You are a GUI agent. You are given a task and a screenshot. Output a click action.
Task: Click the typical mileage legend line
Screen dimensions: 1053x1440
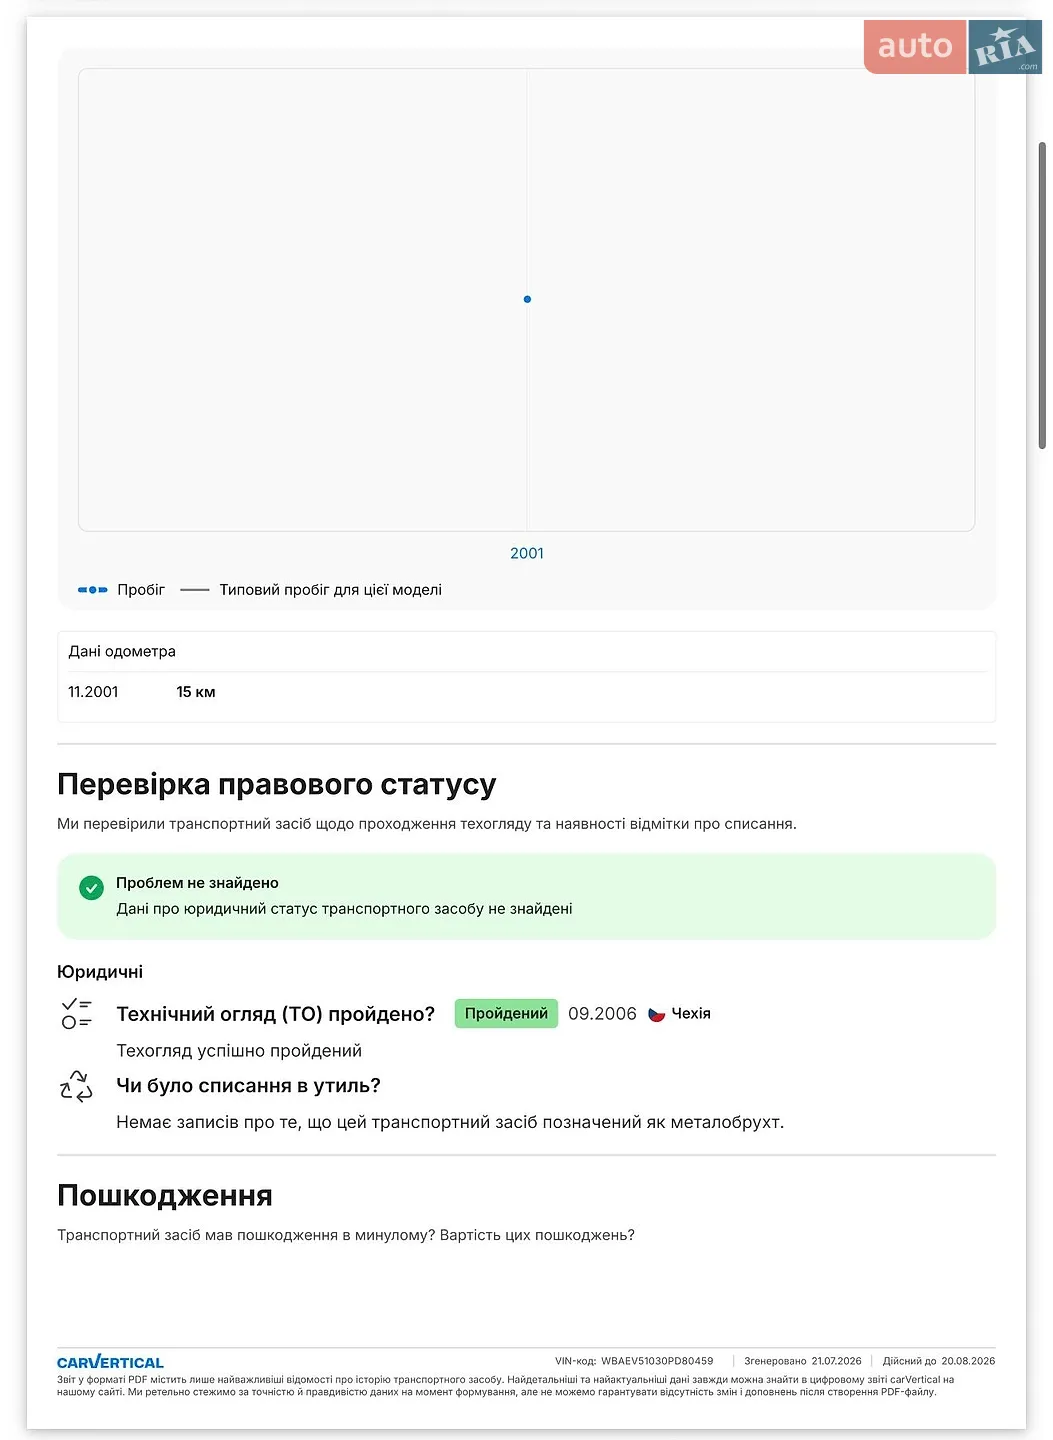(x=194, y=590)
